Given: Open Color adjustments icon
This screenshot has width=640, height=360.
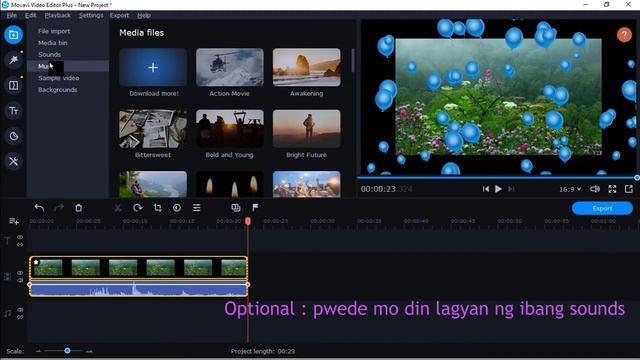Looking at the screenshot, I should (177, 208).
